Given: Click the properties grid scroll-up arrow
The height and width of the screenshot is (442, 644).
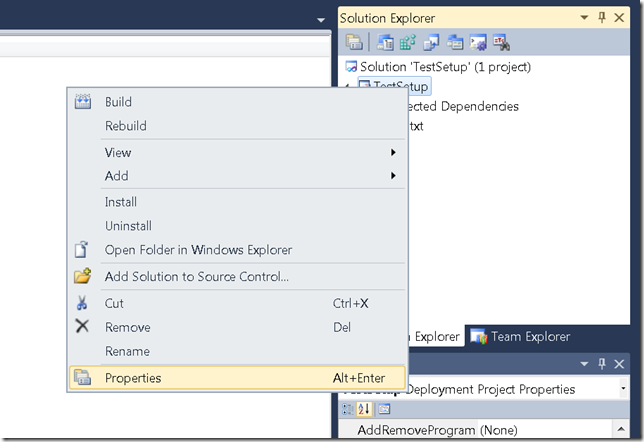Looking at the screenshot, I should (621, 429).
